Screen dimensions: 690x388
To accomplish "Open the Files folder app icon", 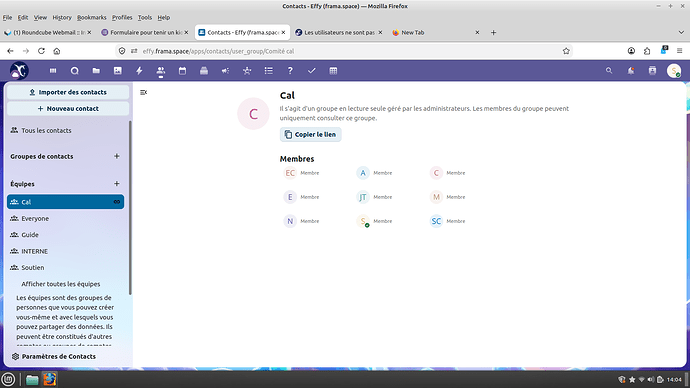I will click(x=96, y=70).
